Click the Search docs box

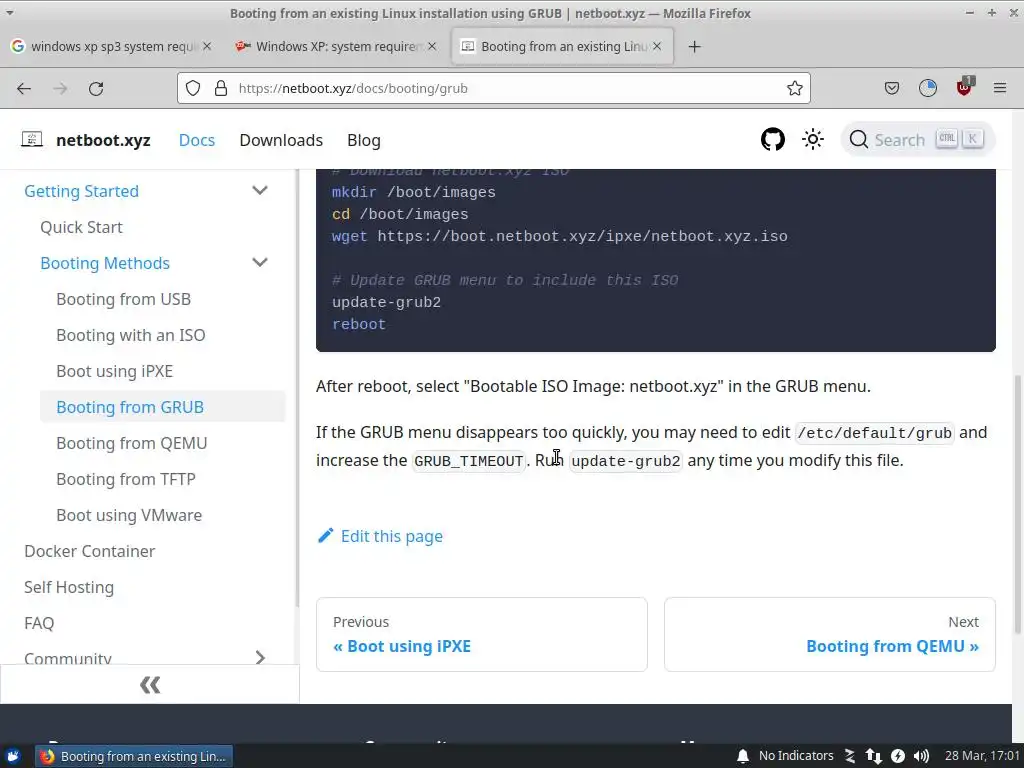pos(918,139)
